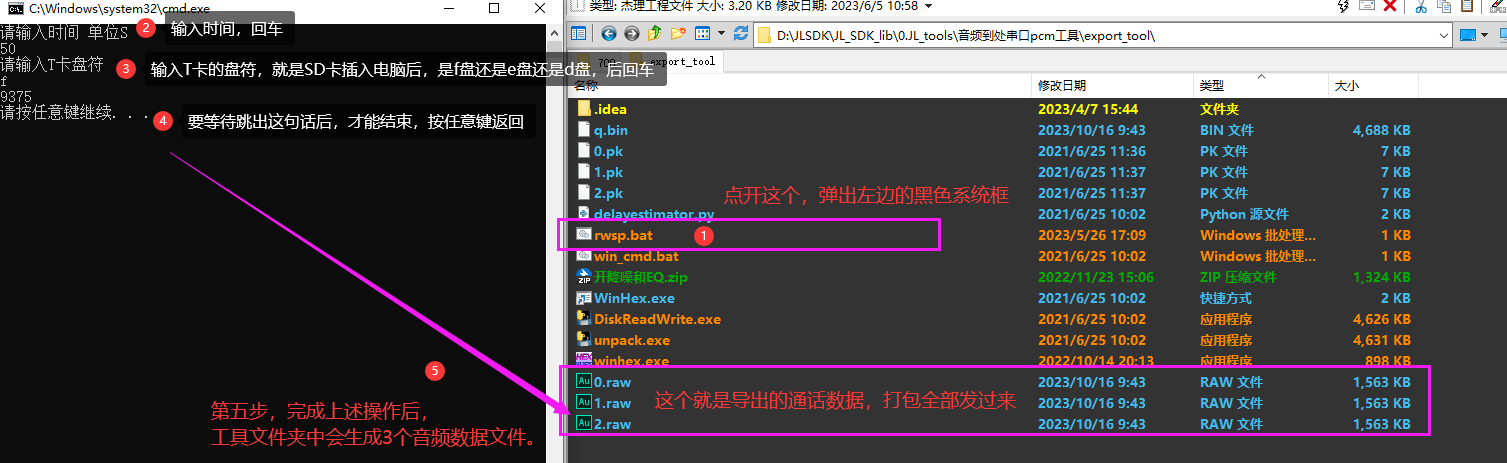Click the 文件夹 type cell
The image size is (1507, 463).
[1220, 109]
